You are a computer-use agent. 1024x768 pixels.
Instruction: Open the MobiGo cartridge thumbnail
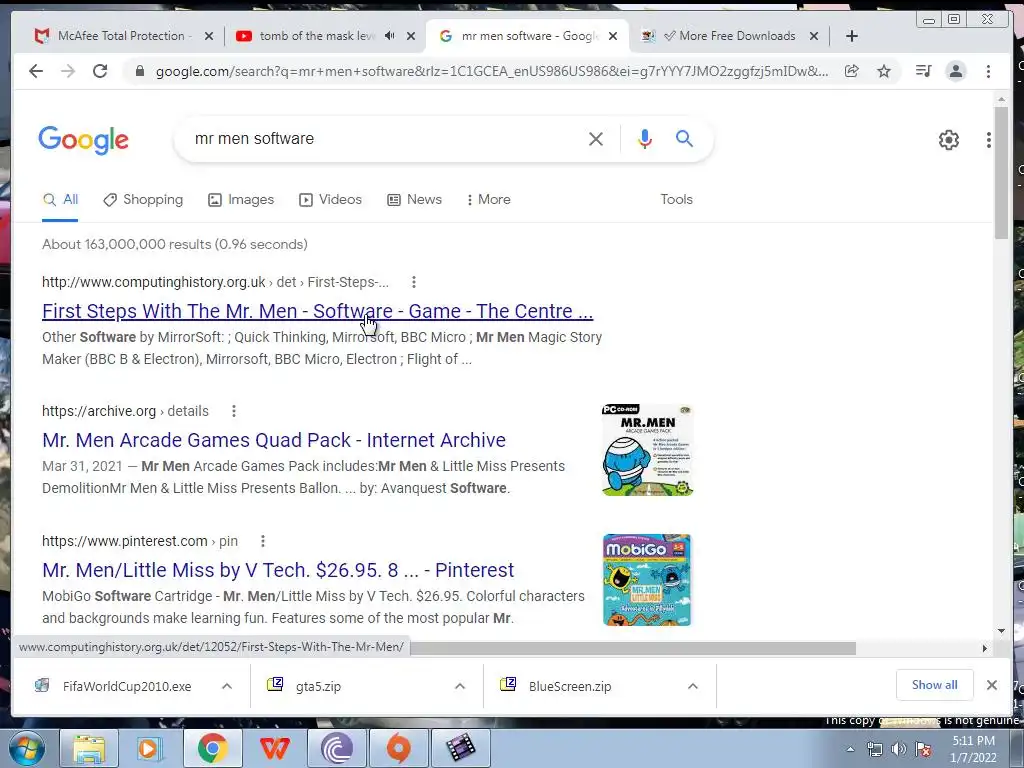click(647, 580)
